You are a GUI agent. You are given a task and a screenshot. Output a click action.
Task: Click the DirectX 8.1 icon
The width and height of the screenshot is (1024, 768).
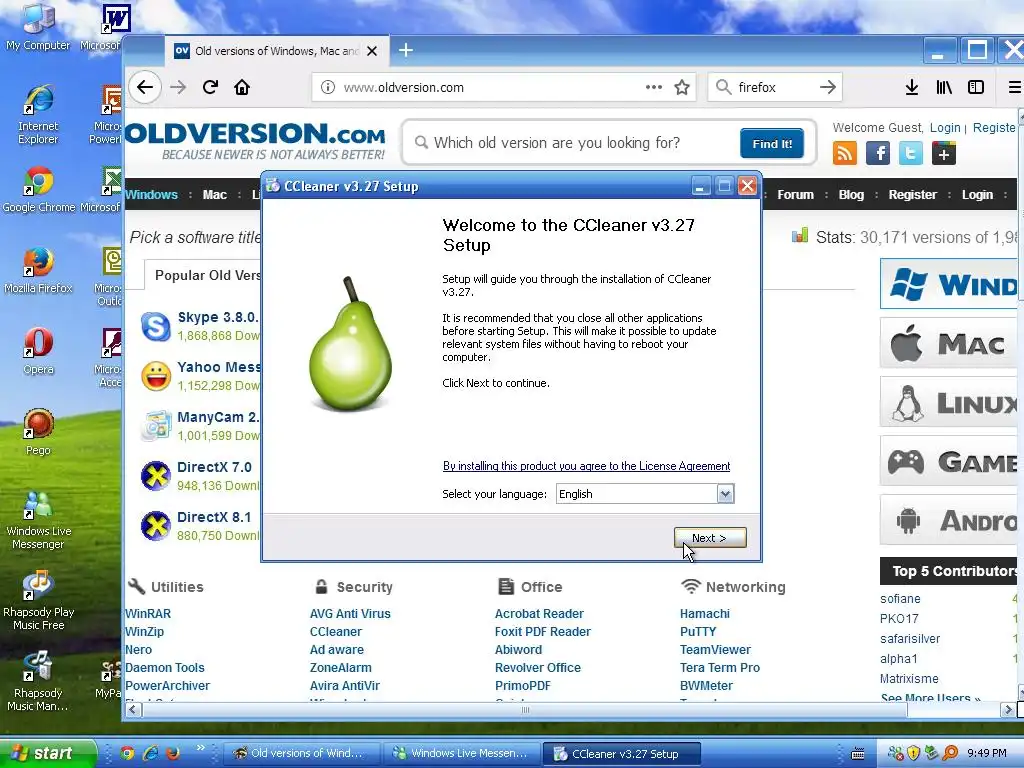click(x=156, y=526)
